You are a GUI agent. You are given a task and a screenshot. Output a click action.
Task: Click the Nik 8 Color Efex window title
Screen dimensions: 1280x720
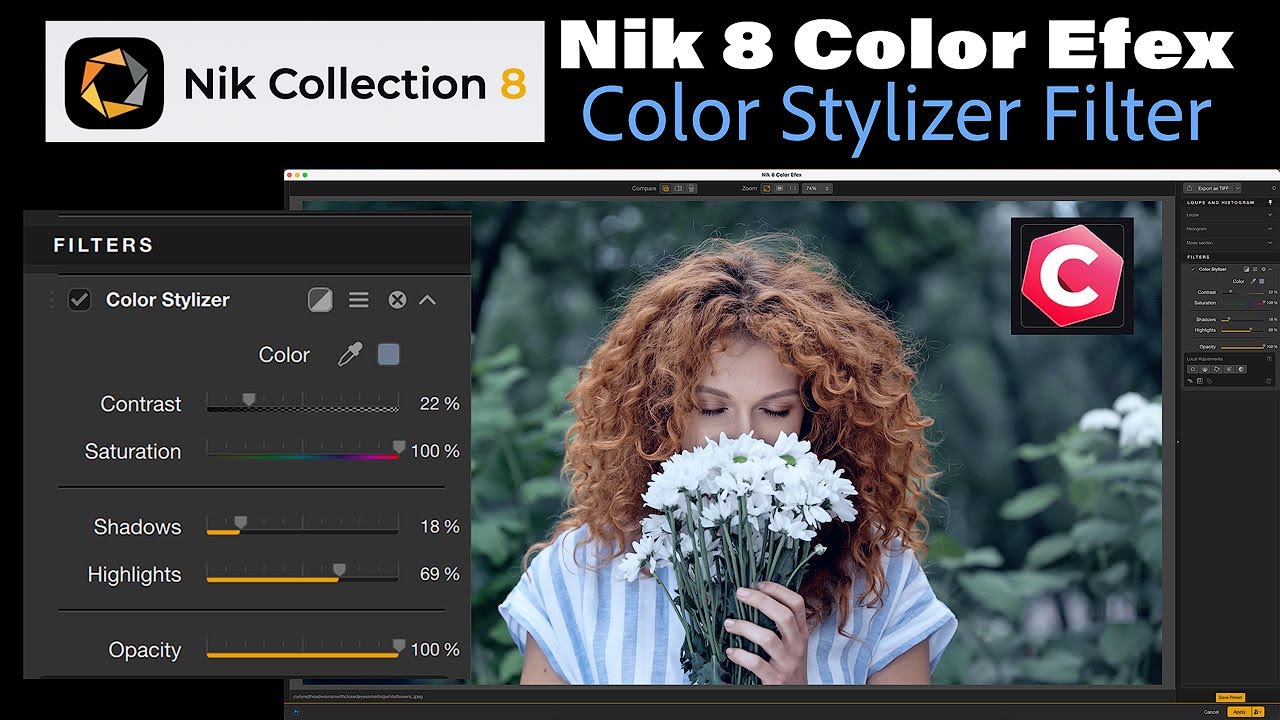click(x=781, y=175)
